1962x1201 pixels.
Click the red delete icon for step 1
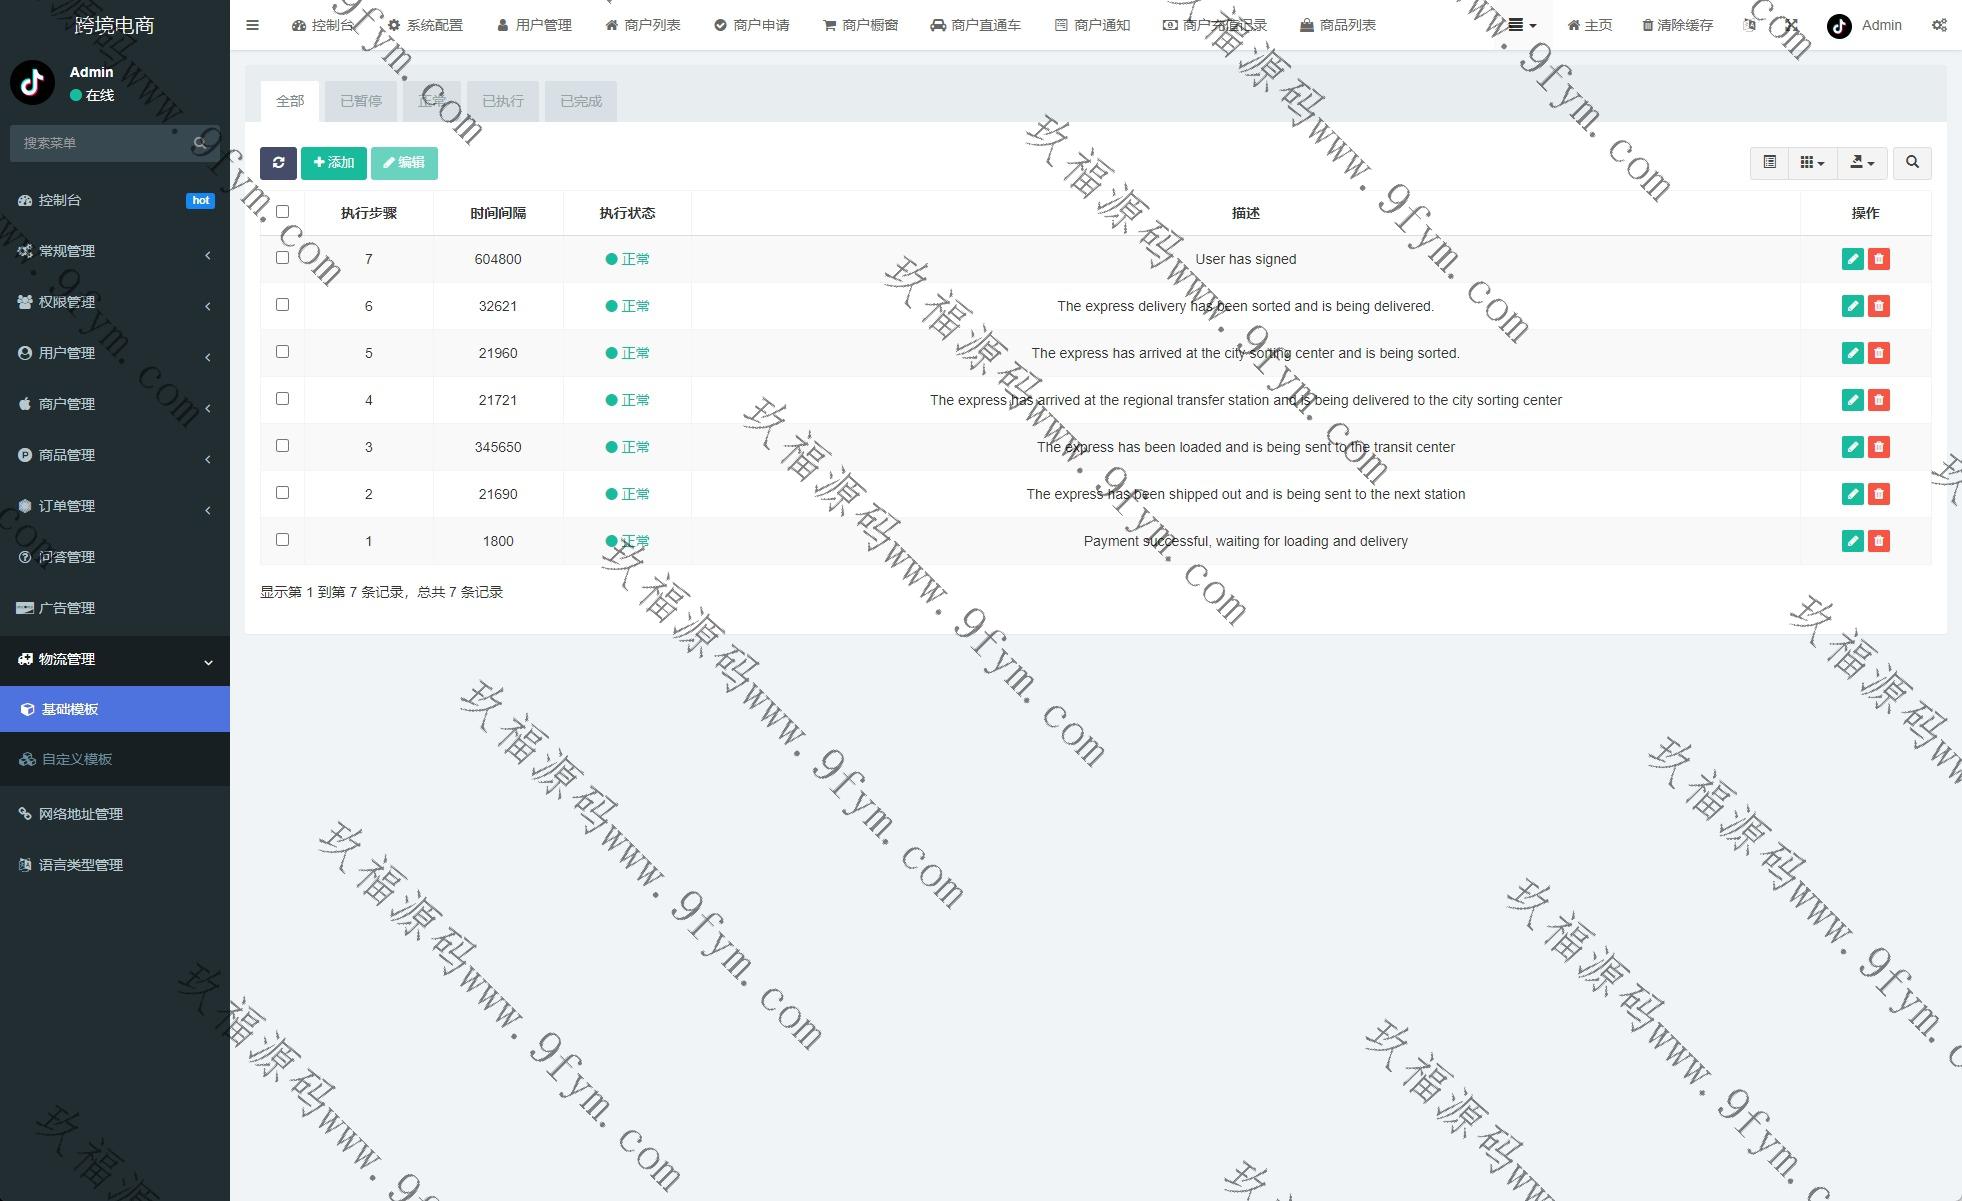[1879, 541]
